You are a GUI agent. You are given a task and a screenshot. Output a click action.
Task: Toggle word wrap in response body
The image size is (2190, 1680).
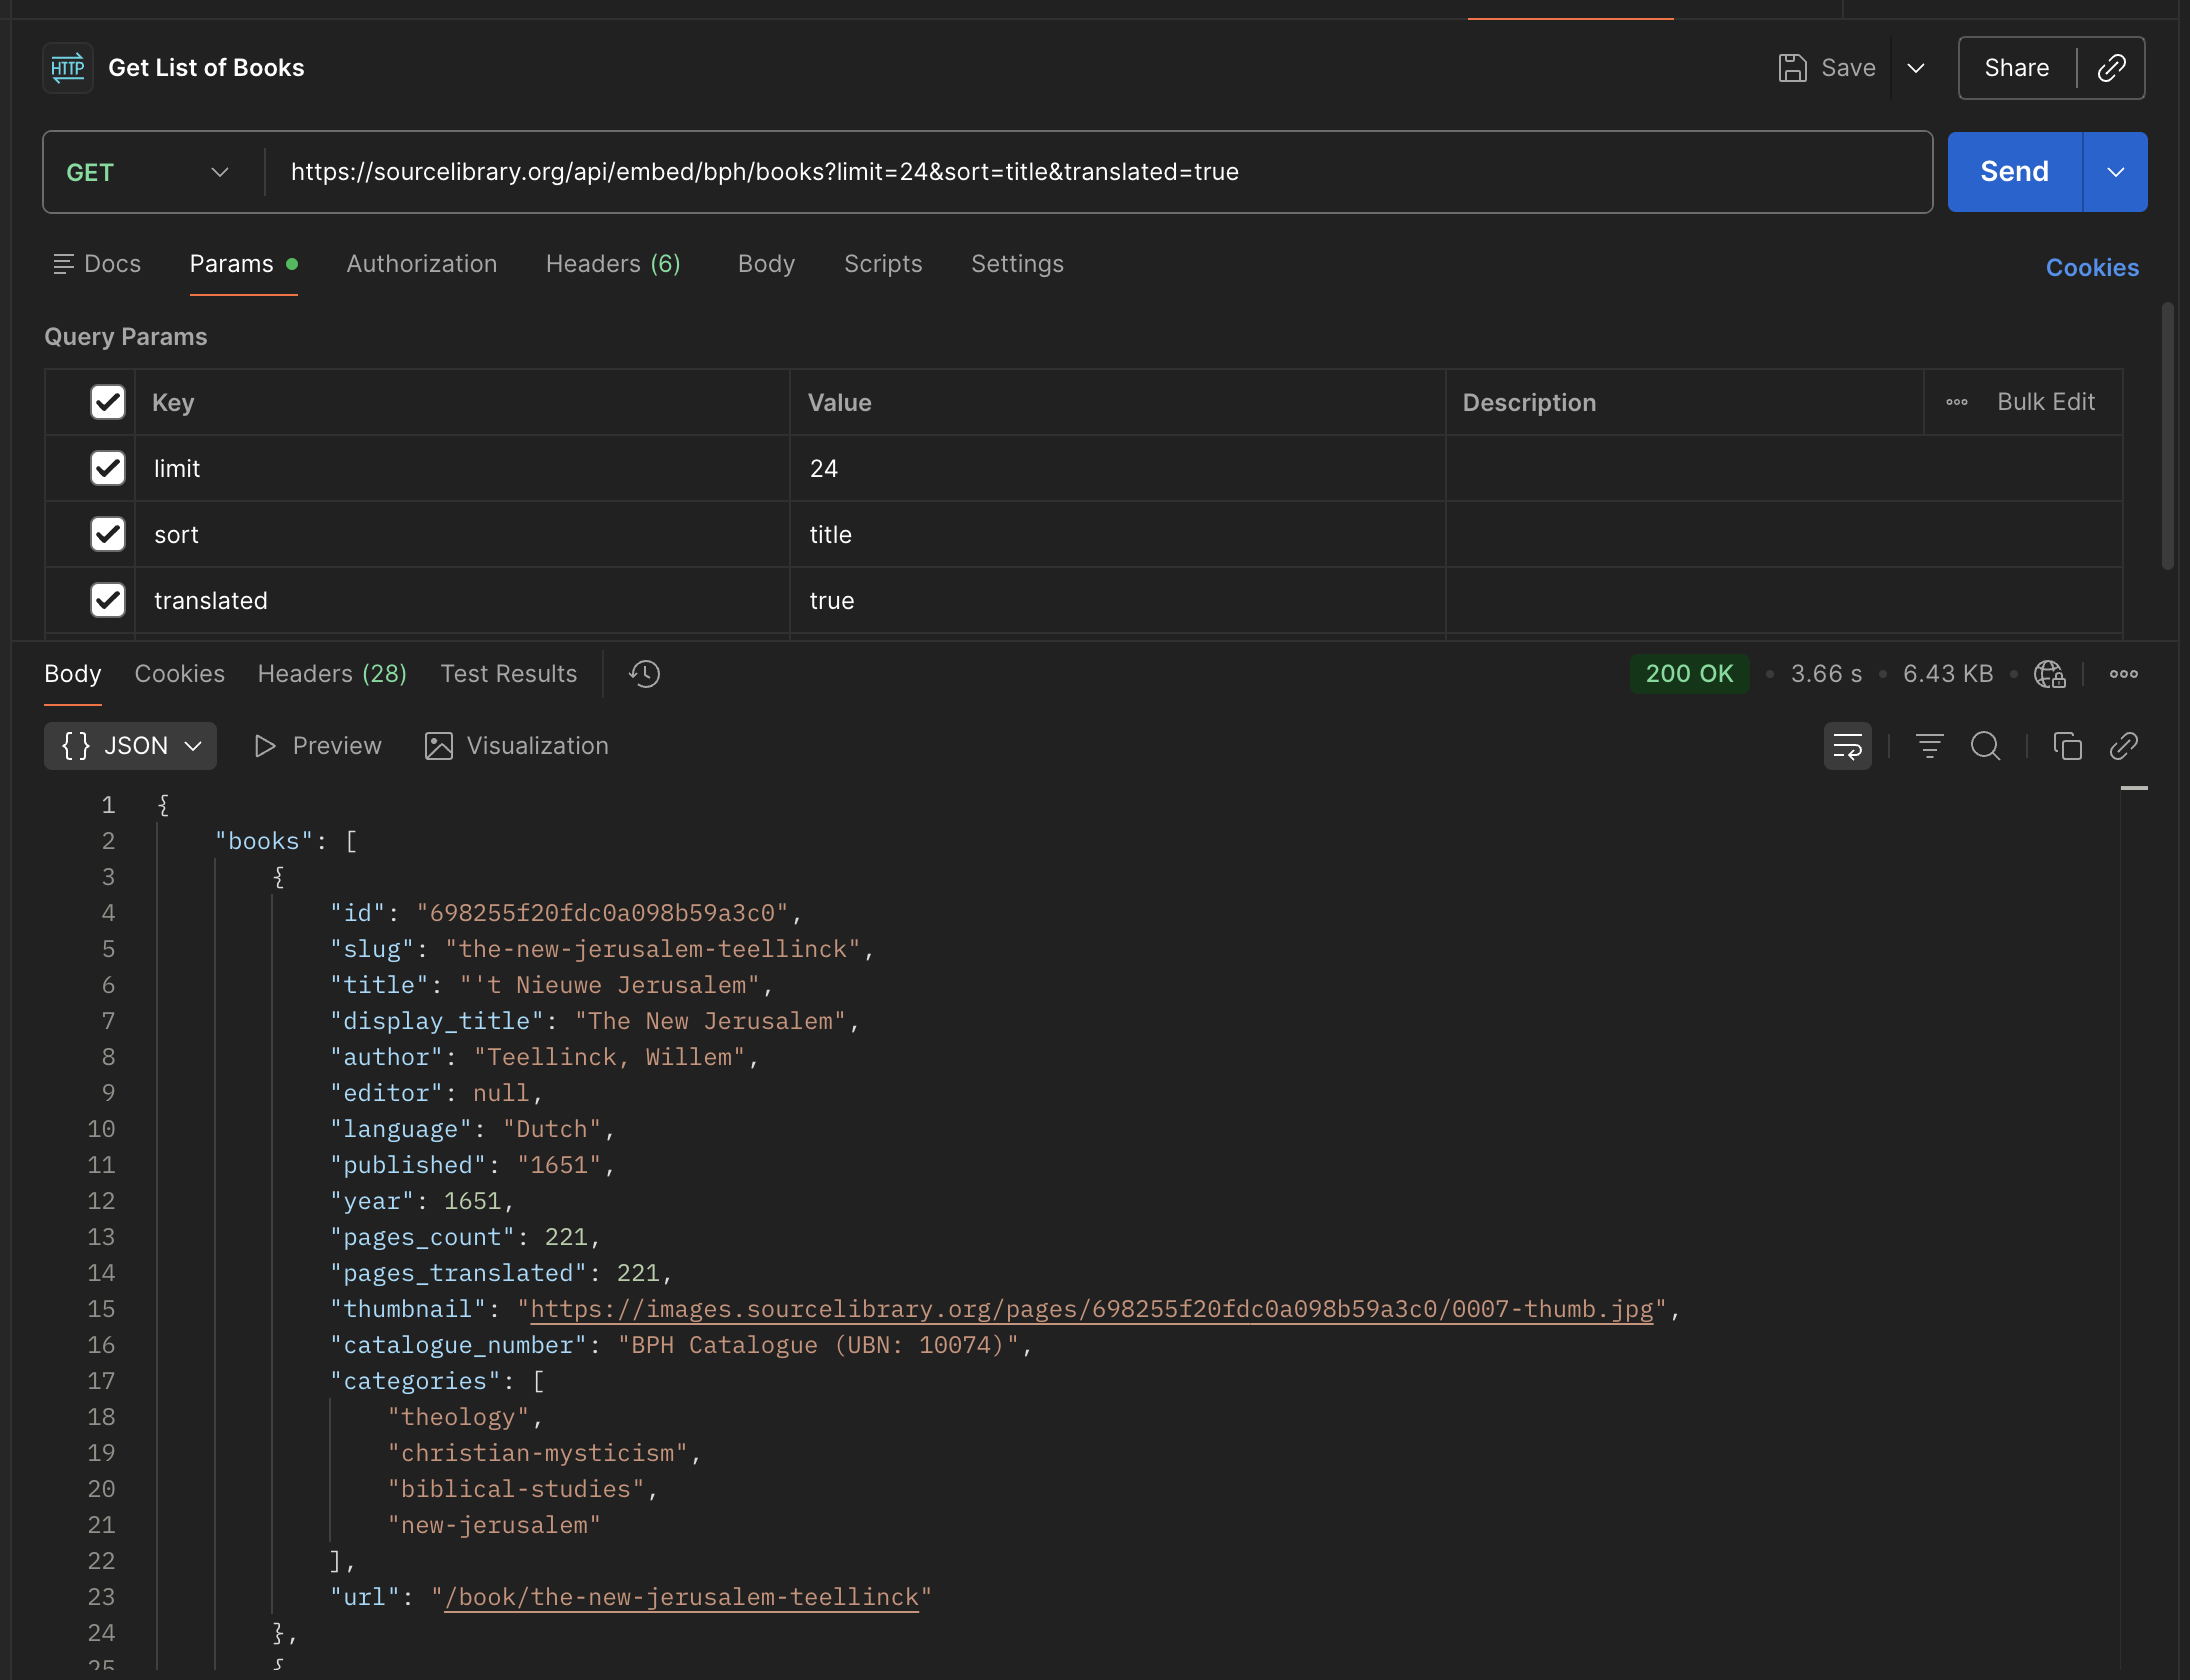point(1847,746)
